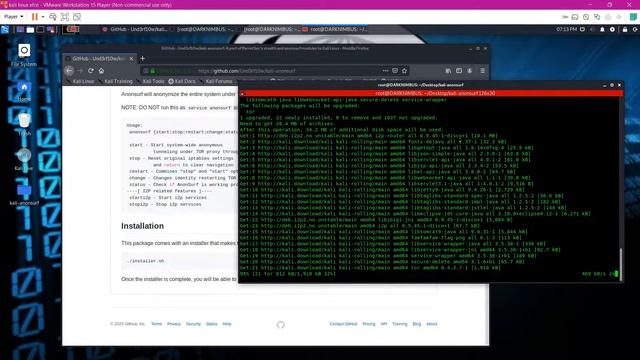Open the Kali Docs bookmark
Viewport: 640px width, 360px height.
(x=182, y=81)
